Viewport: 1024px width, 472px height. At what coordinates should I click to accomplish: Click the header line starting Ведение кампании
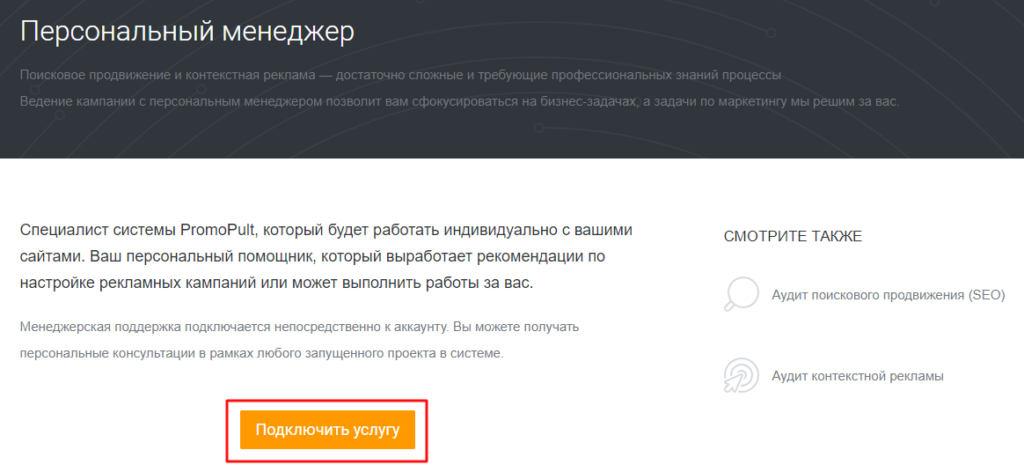(x=460, y=102)
